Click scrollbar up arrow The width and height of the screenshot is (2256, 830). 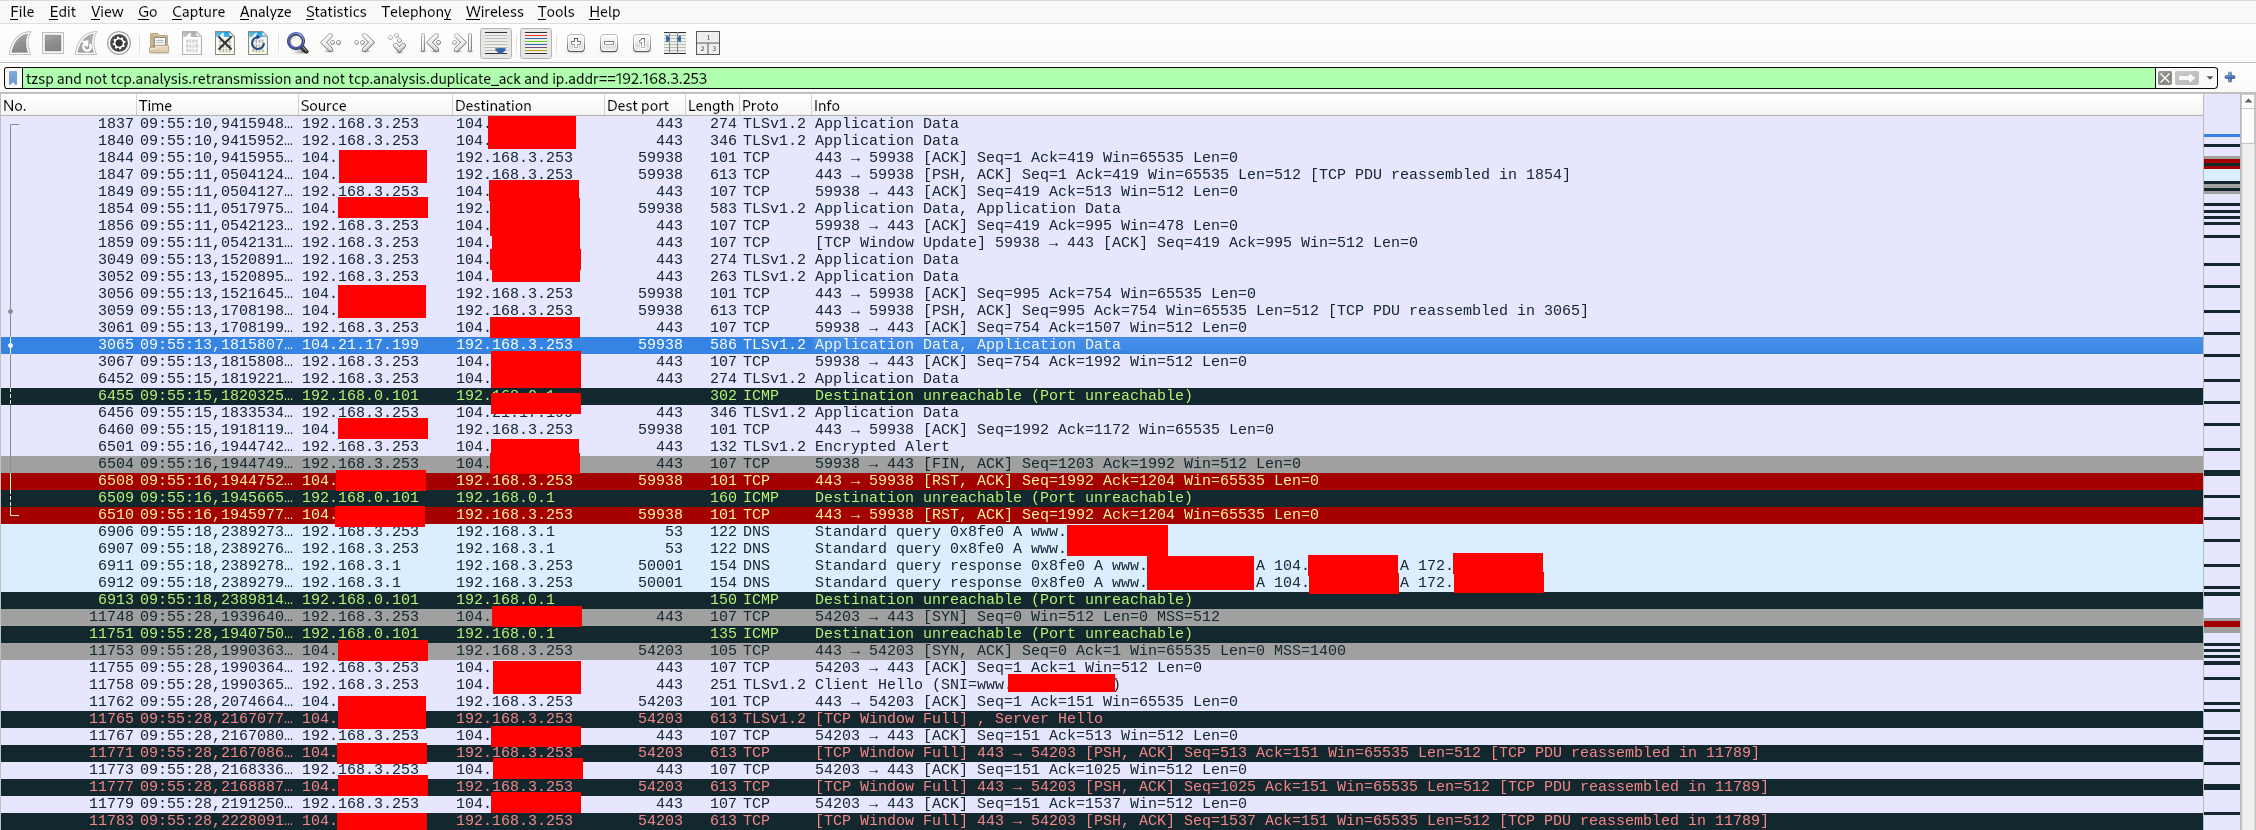[x=2249, y=101]
